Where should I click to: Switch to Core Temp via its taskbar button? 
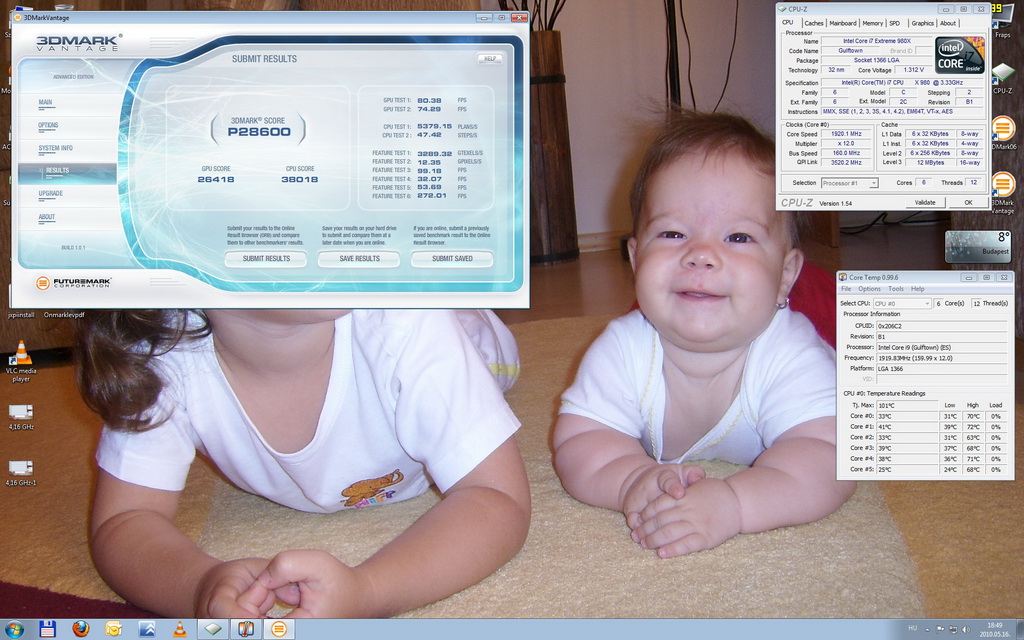pos(246,630)
